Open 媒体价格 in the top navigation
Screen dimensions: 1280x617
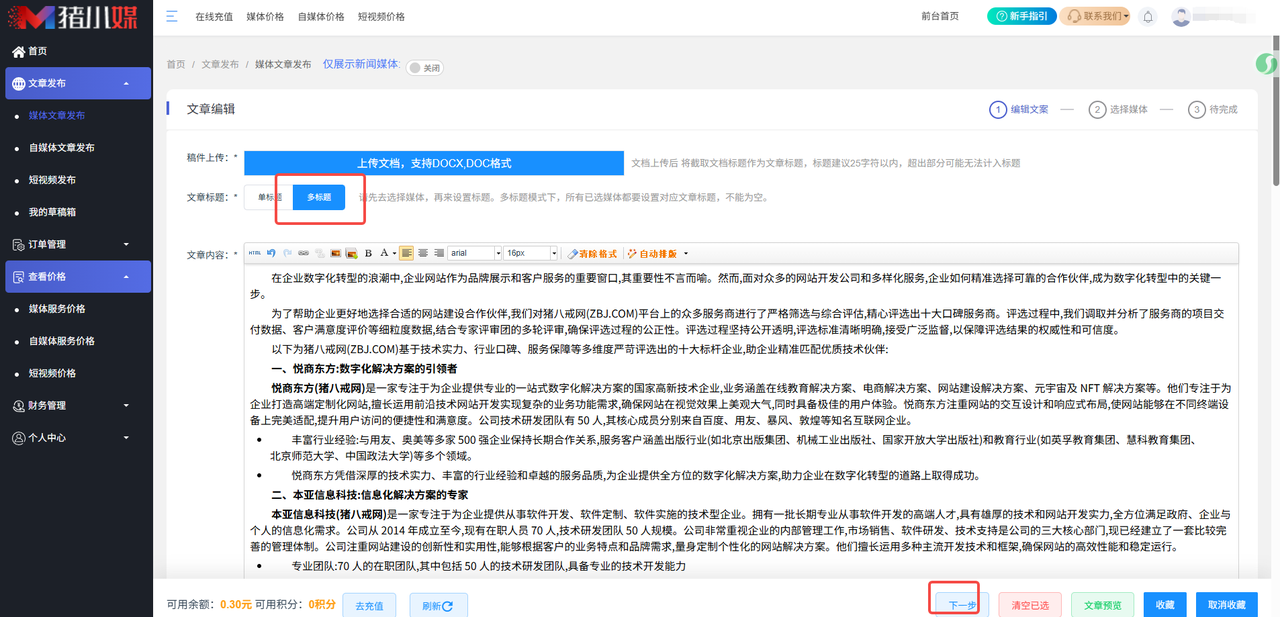(265, 17)
